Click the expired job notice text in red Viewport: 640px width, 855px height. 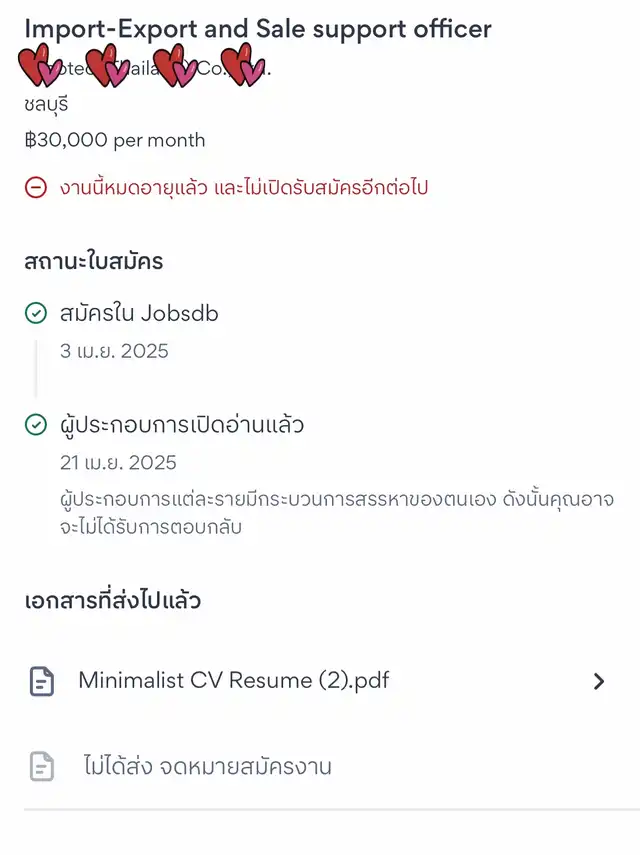pyautogui.click(x=244, y=188)
